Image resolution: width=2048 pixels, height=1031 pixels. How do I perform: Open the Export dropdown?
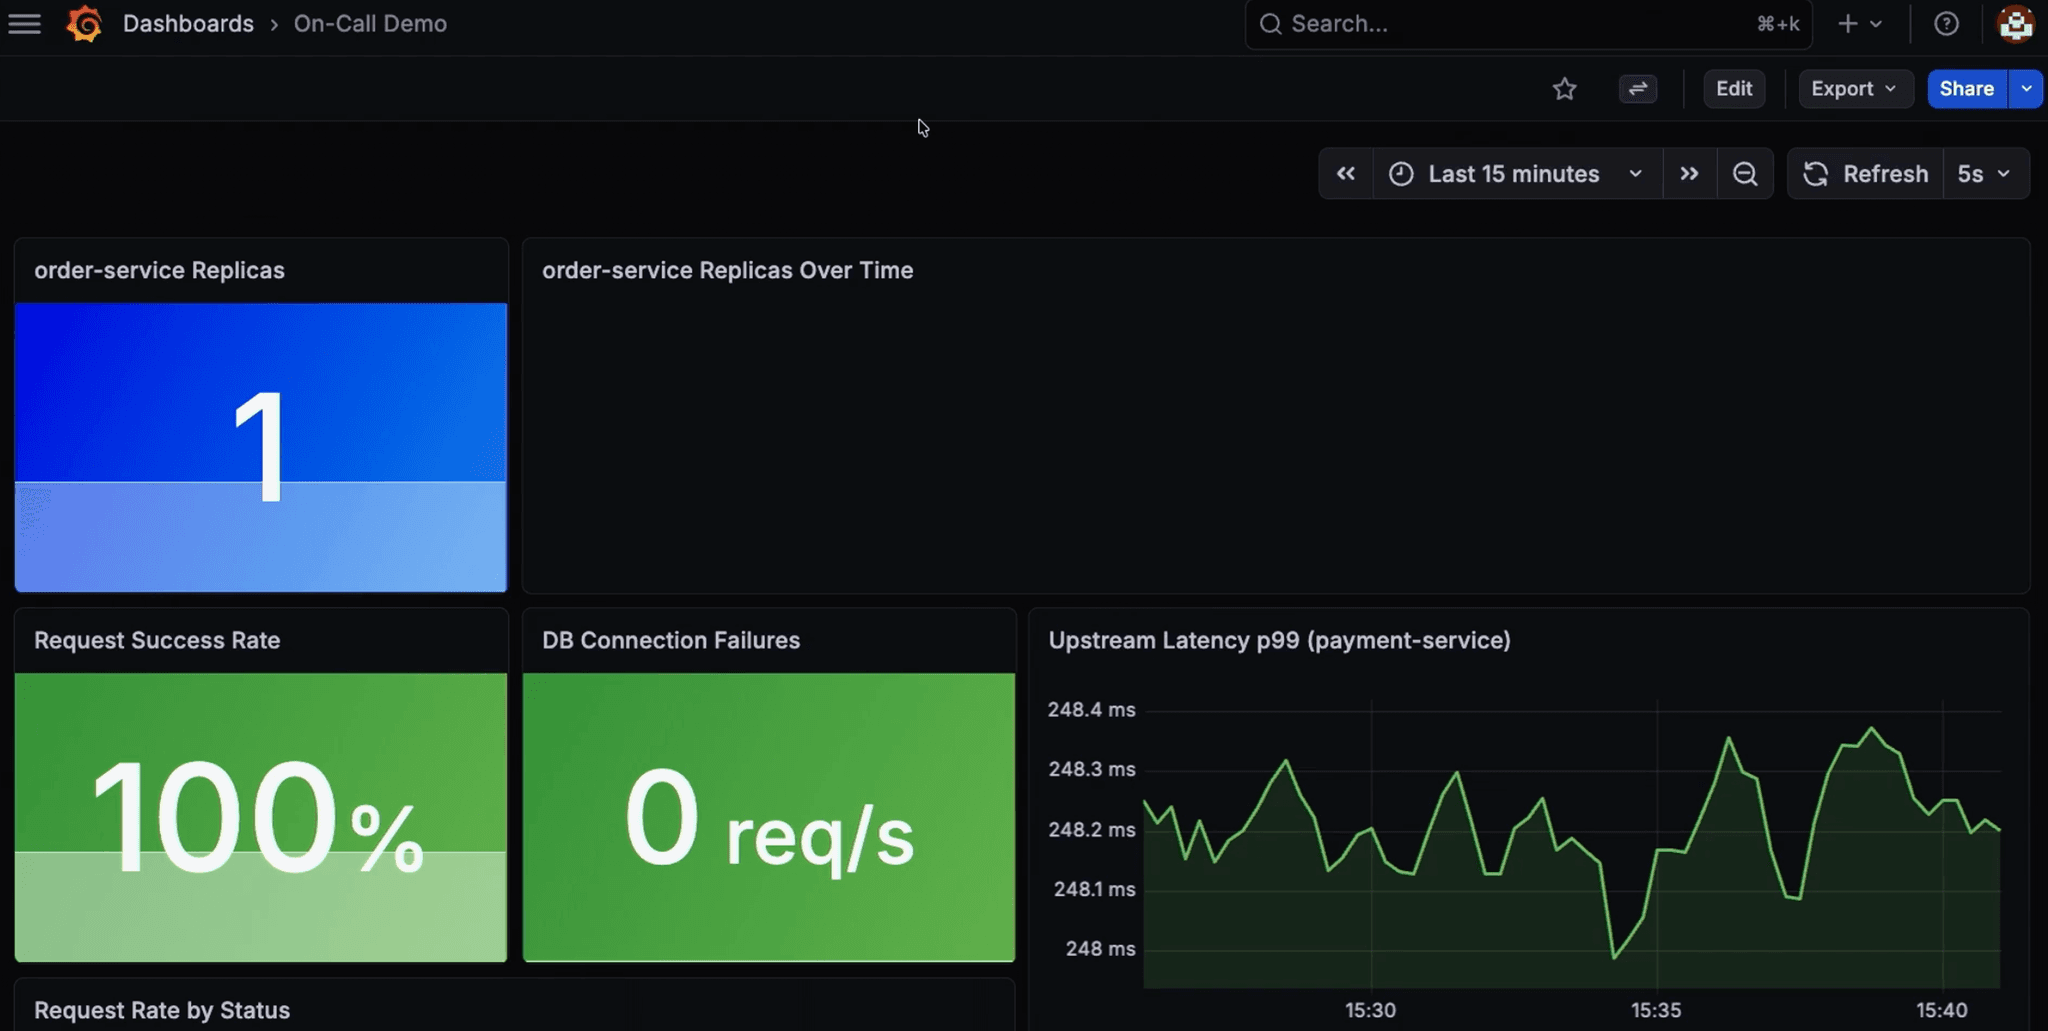tap(1855, 89)
